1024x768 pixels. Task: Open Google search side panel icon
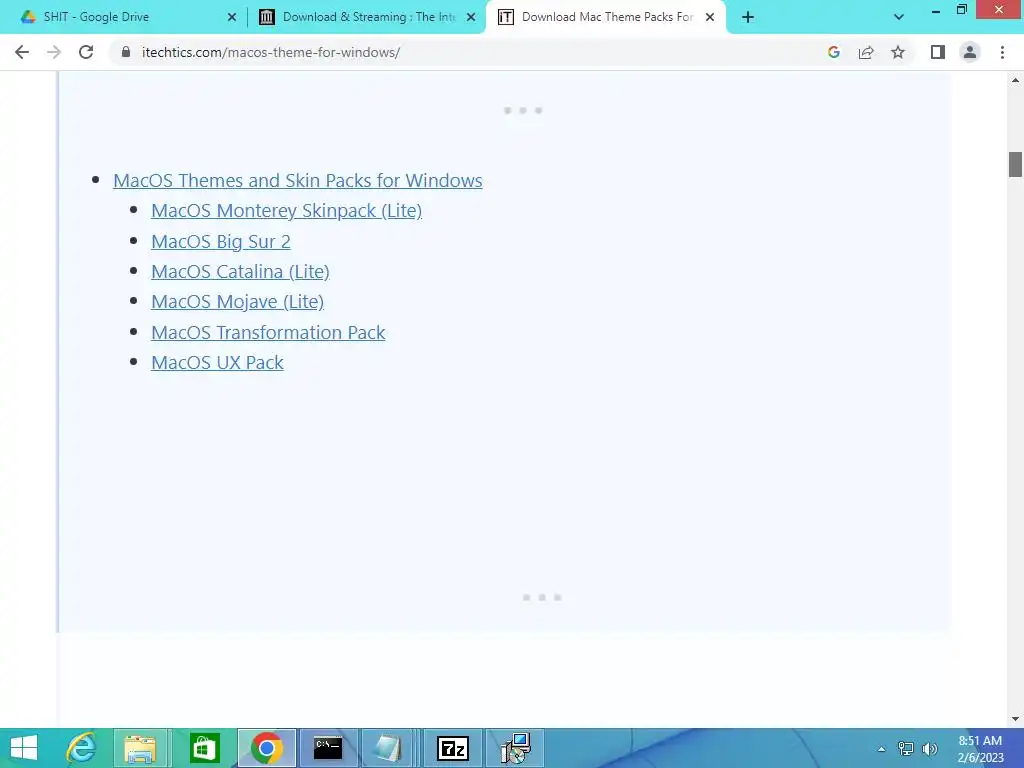click(833, 52)
